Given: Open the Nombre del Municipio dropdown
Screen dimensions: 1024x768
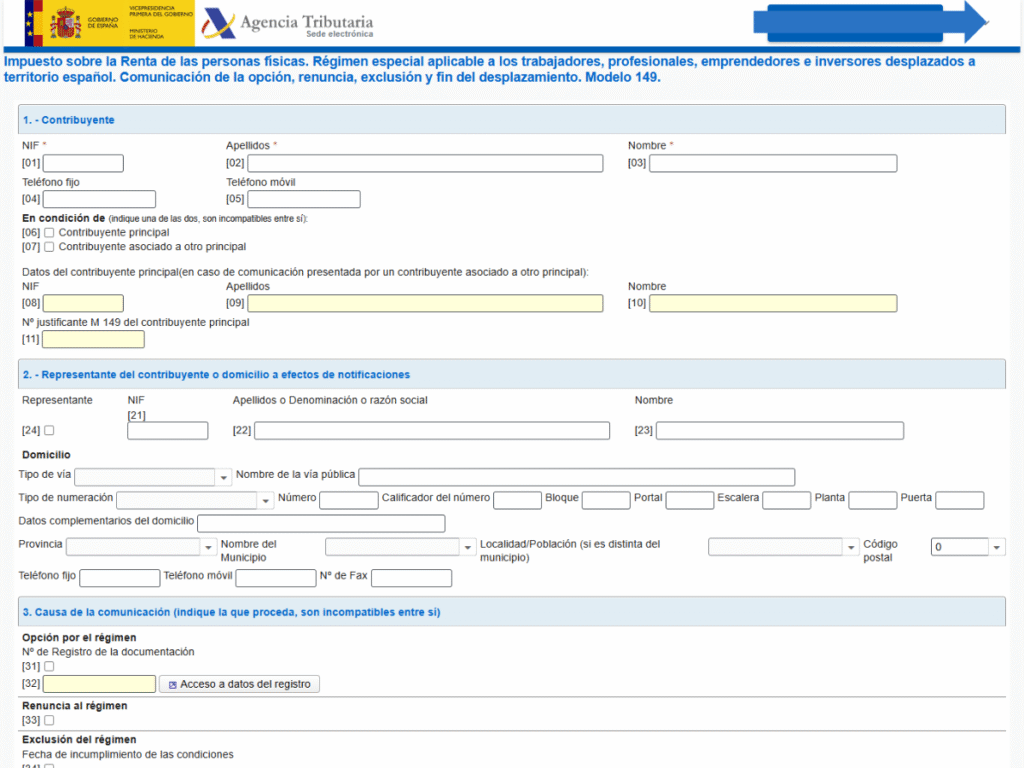Looking at the screenshot, I should coord(467,546).
